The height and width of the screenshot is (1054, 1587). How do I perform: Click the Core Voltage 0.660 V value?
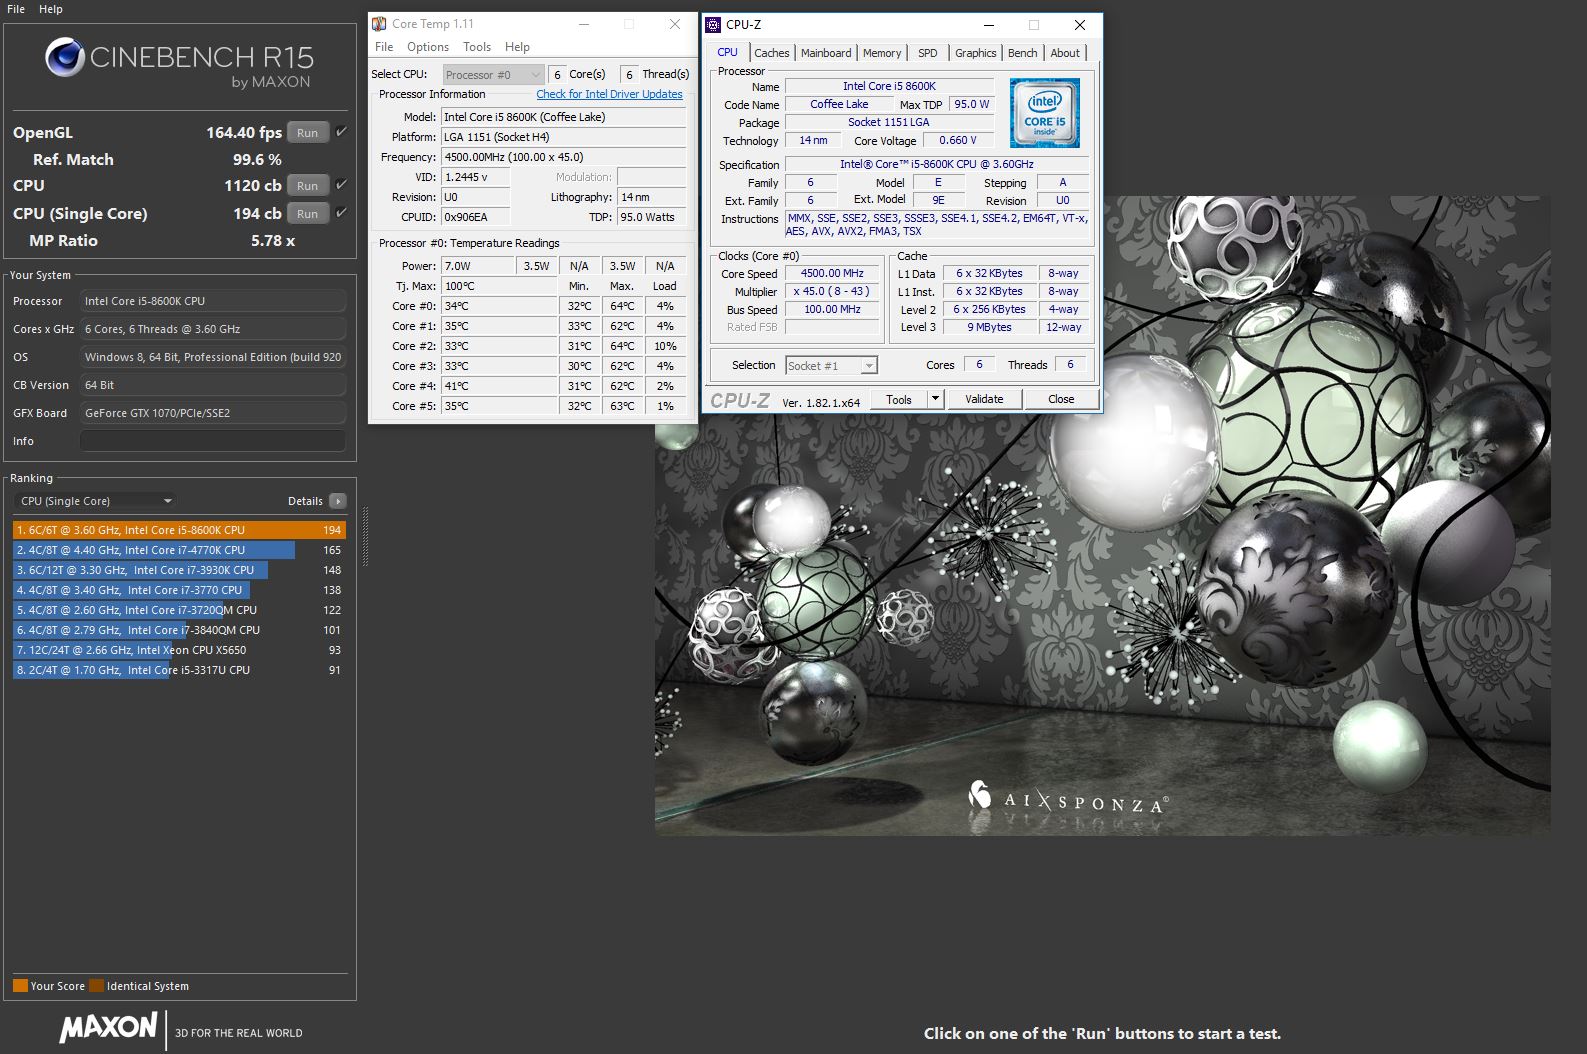click(957, 140)
